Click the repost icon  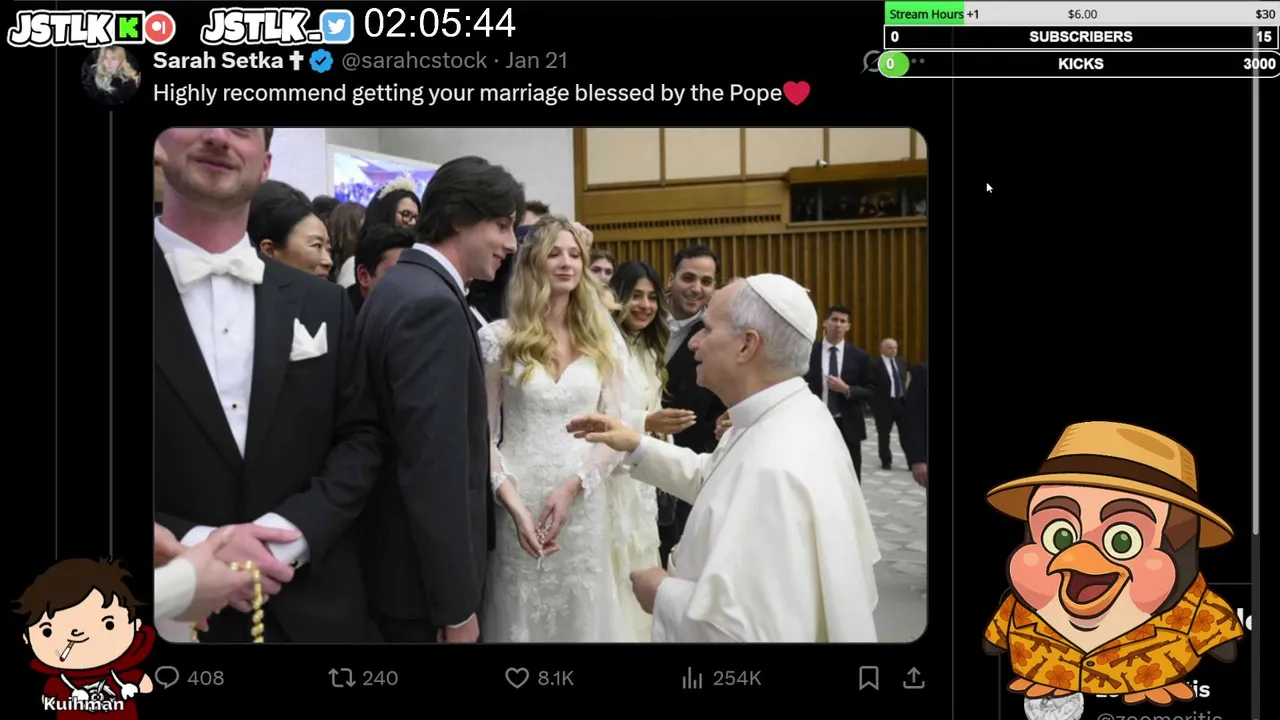pyautogui.click(x=342, y=678)
